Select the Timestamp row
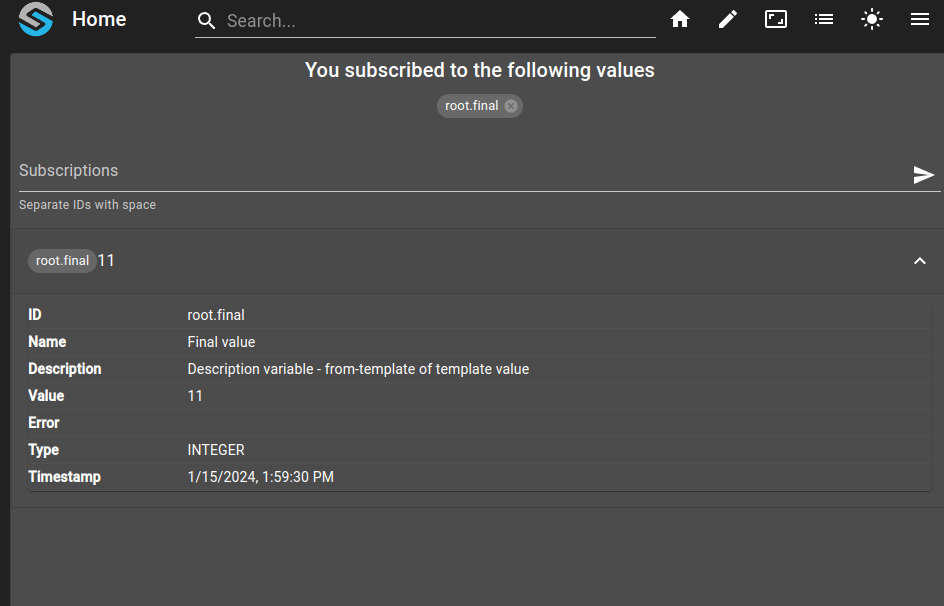The width and height of the screenshot is (944, 606). (479, 477)
